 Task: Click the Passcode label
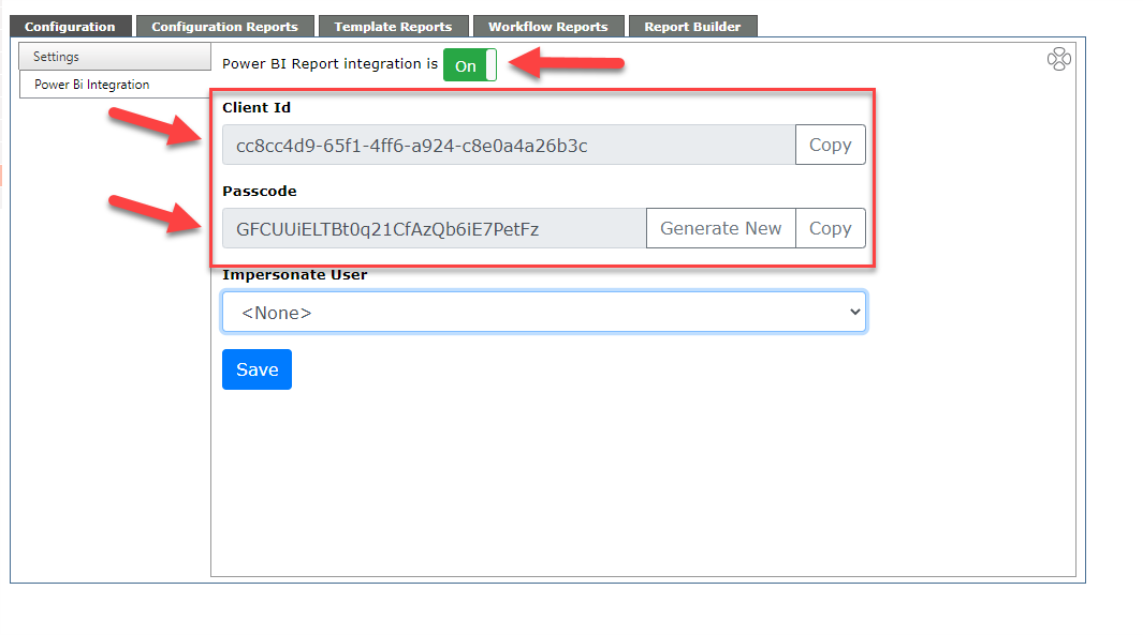pyautogui.click(x=260, y=191)
